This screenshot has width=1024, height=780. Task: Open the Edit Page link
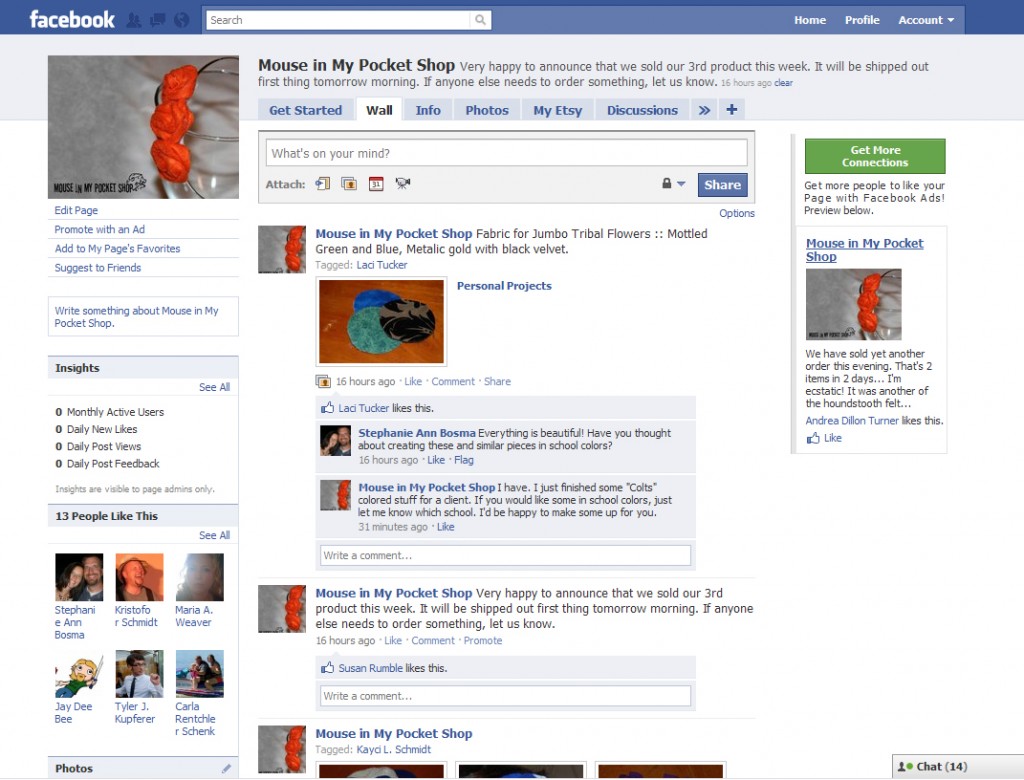pos(76,210)
